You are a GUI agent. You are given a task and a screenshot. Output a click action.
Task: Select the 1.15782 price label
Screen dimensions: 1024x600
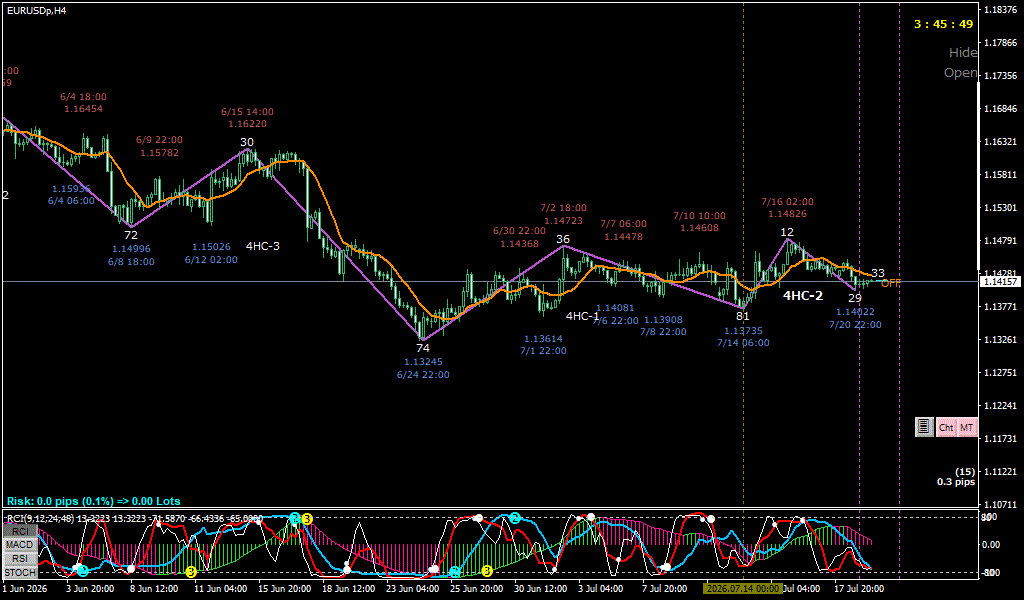tap(159, 153)
